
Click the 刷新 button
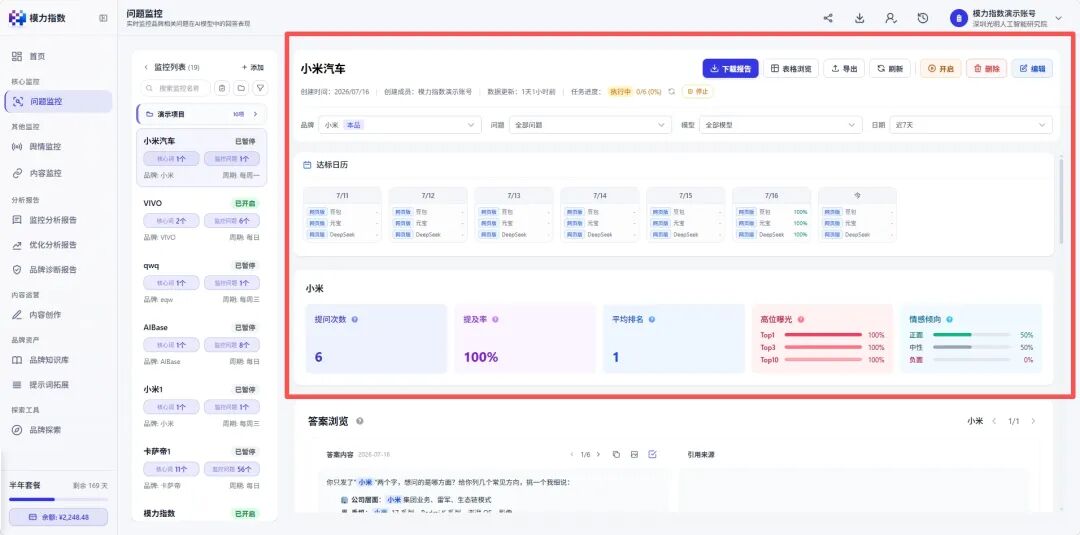[x=890, y=68]
